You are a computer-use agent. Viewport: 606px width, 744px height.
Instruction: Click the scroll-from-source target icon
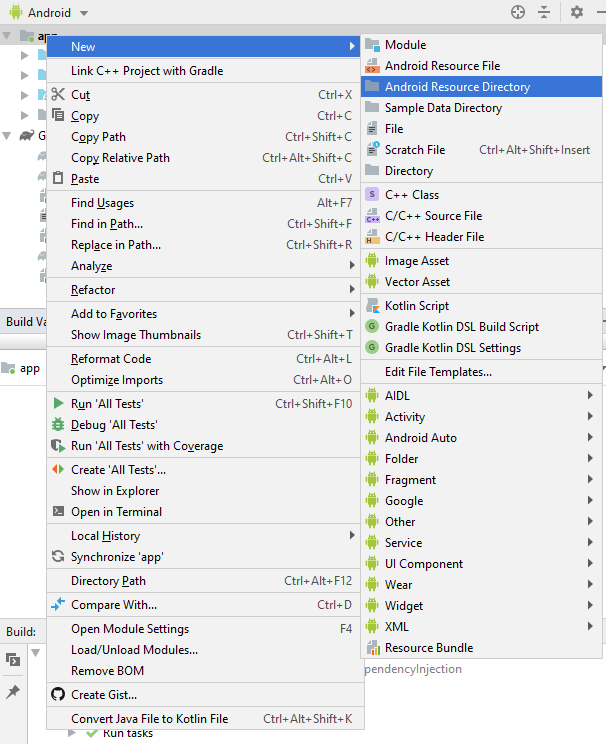tap(517, 12)
